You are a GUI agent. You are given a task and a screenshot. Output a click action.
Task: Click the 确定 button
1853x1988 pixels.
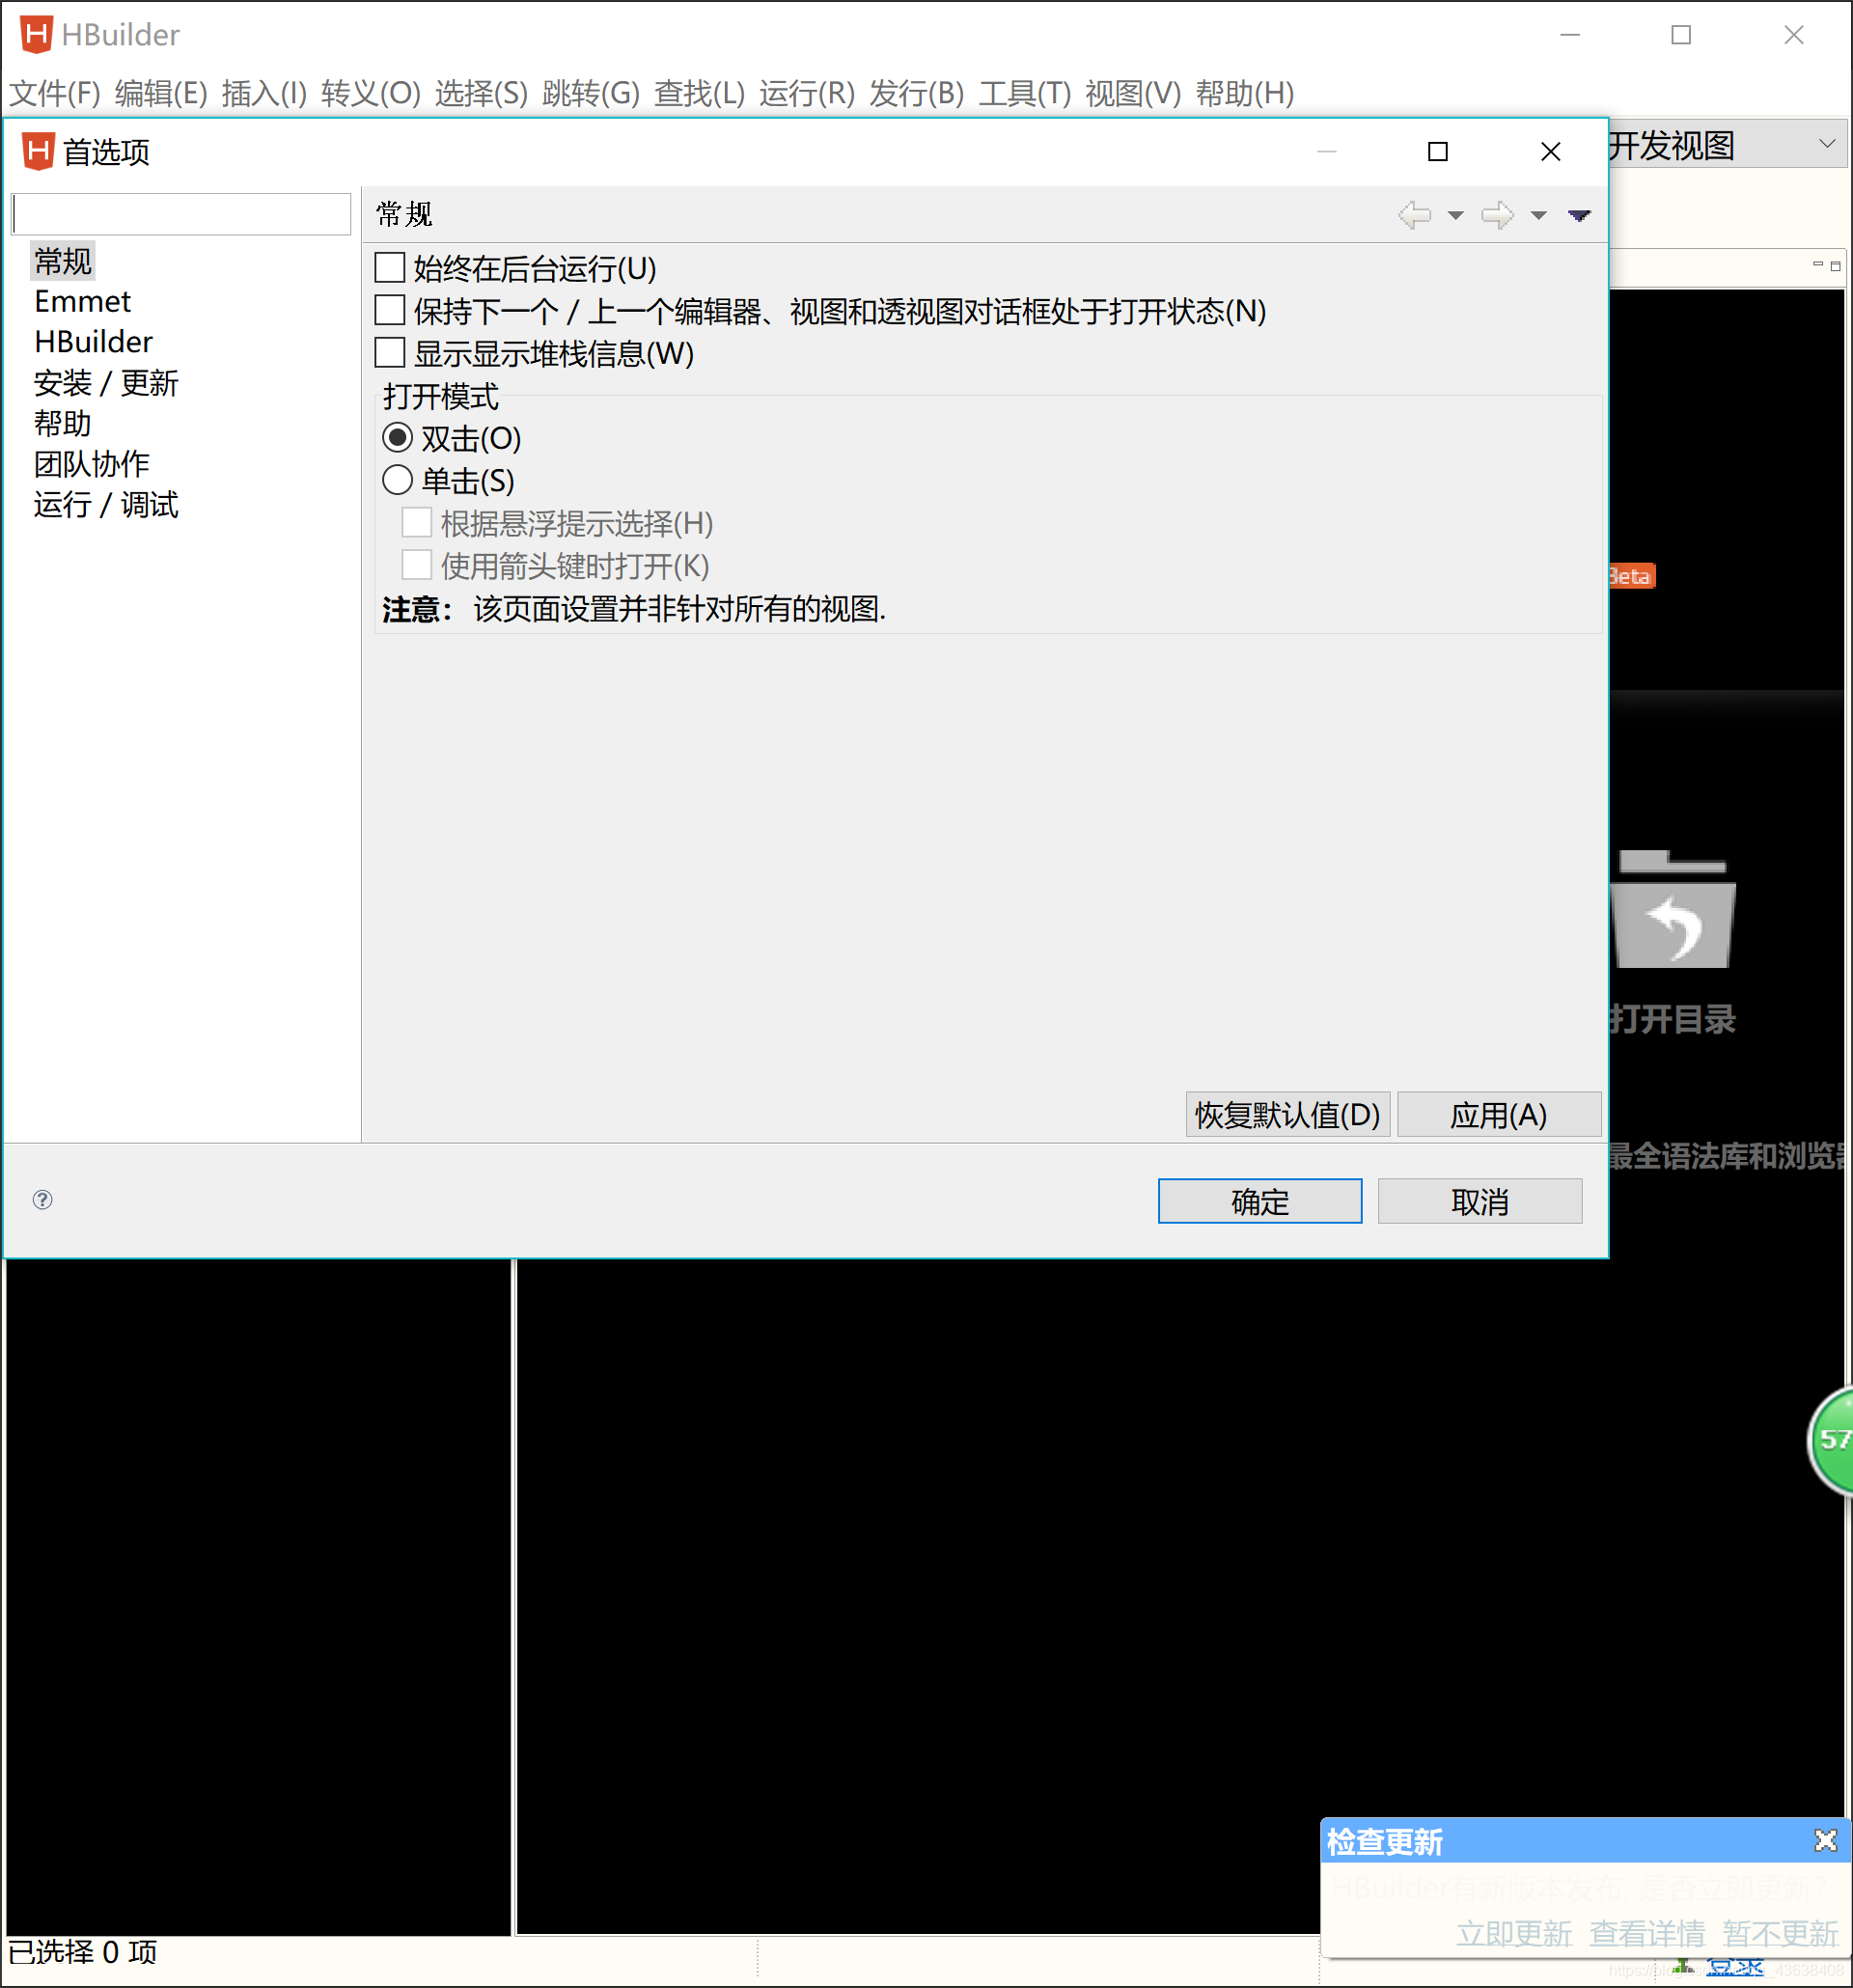[x=1260, y=1200]
